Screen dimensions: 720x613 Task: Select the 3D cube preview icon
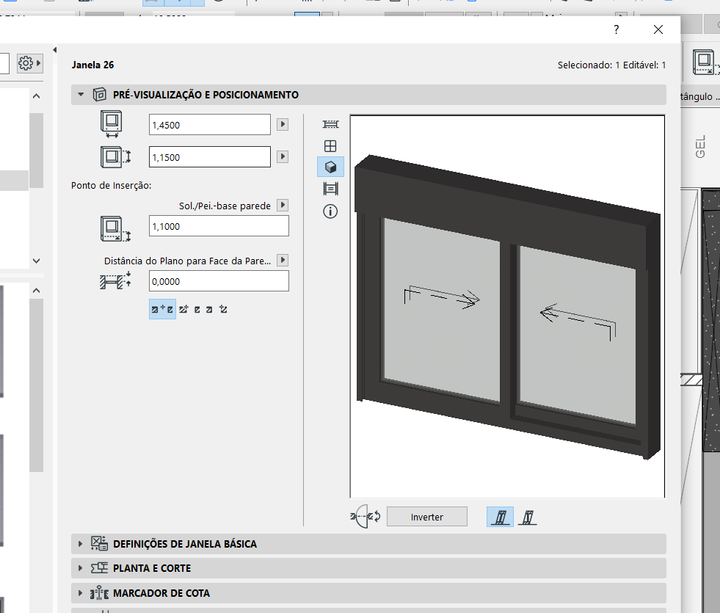tap(331, 167)
